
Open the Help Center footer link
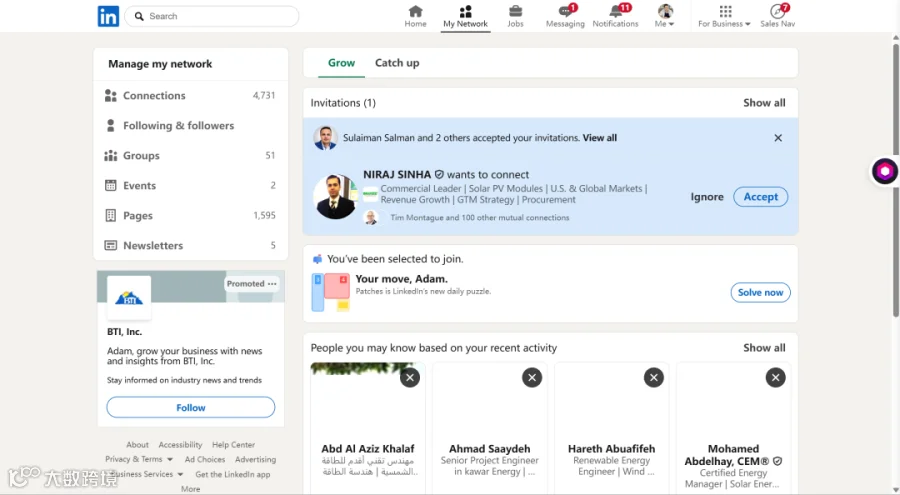(x=233, y=444)
